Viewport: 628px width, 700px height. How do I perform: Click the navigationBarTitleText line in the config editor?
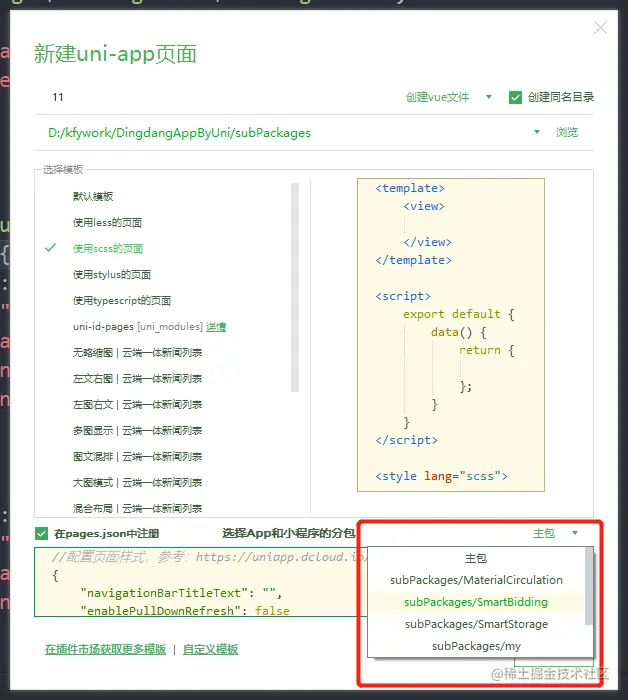[181, 593]
